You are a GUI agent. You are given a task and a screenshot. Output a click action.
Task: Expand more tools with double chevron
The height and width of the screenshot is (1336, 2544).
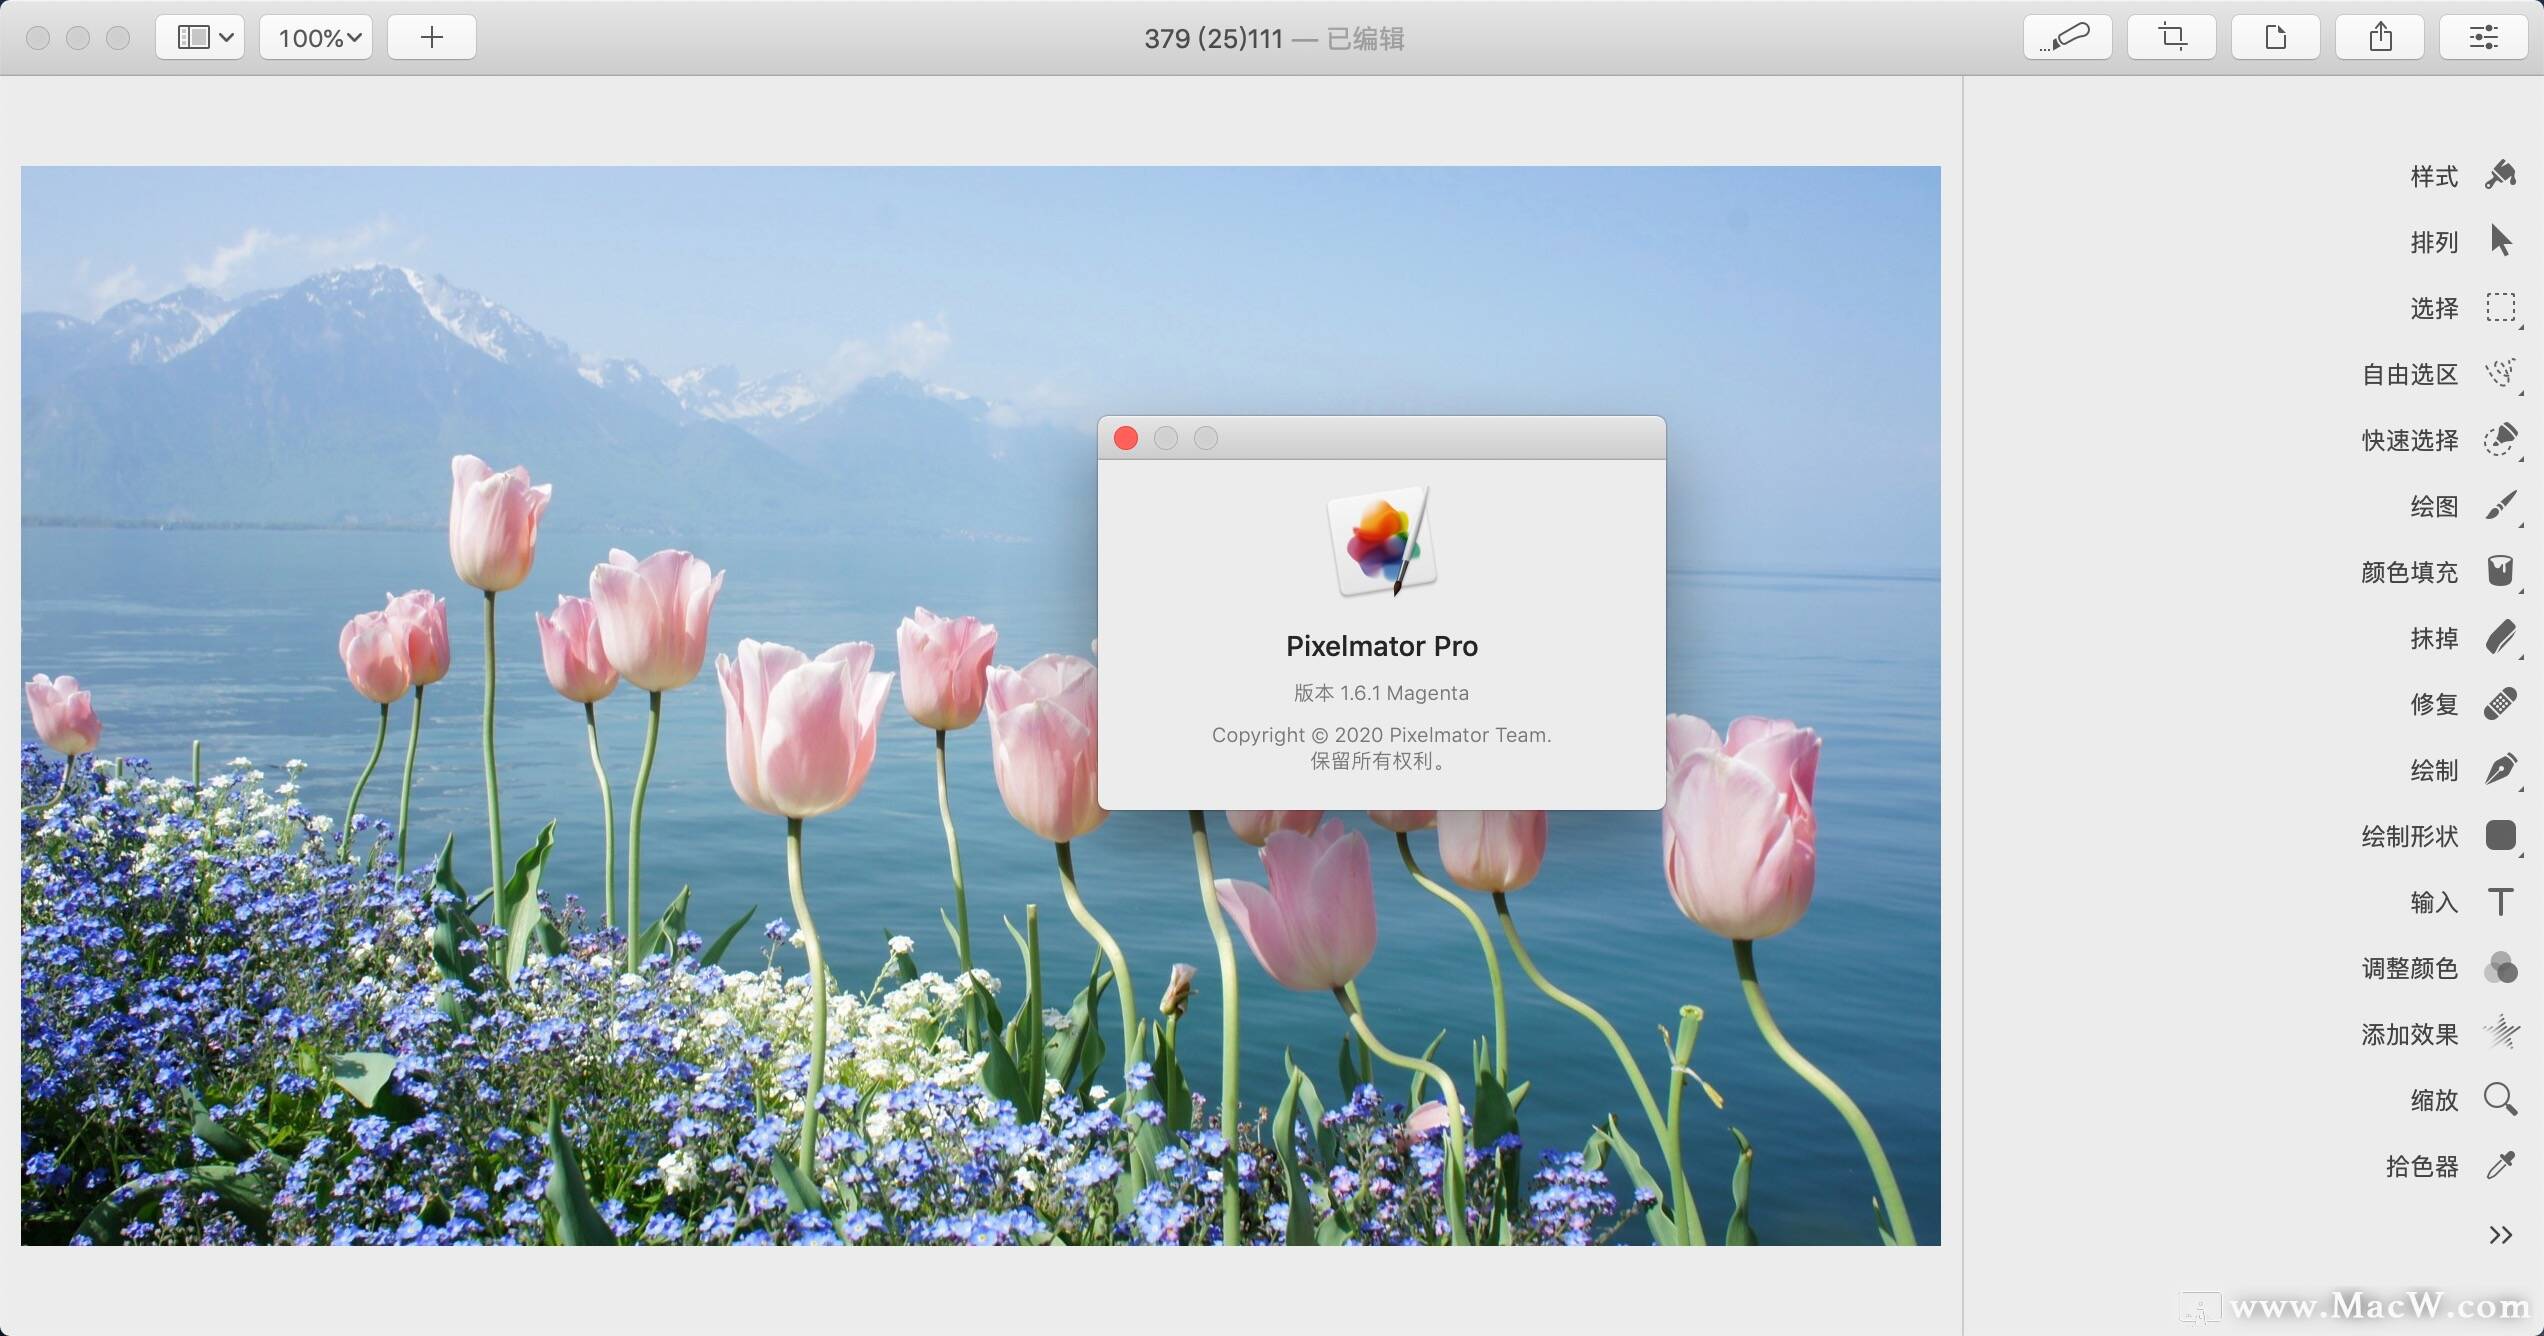[x=2500, y=1235]
